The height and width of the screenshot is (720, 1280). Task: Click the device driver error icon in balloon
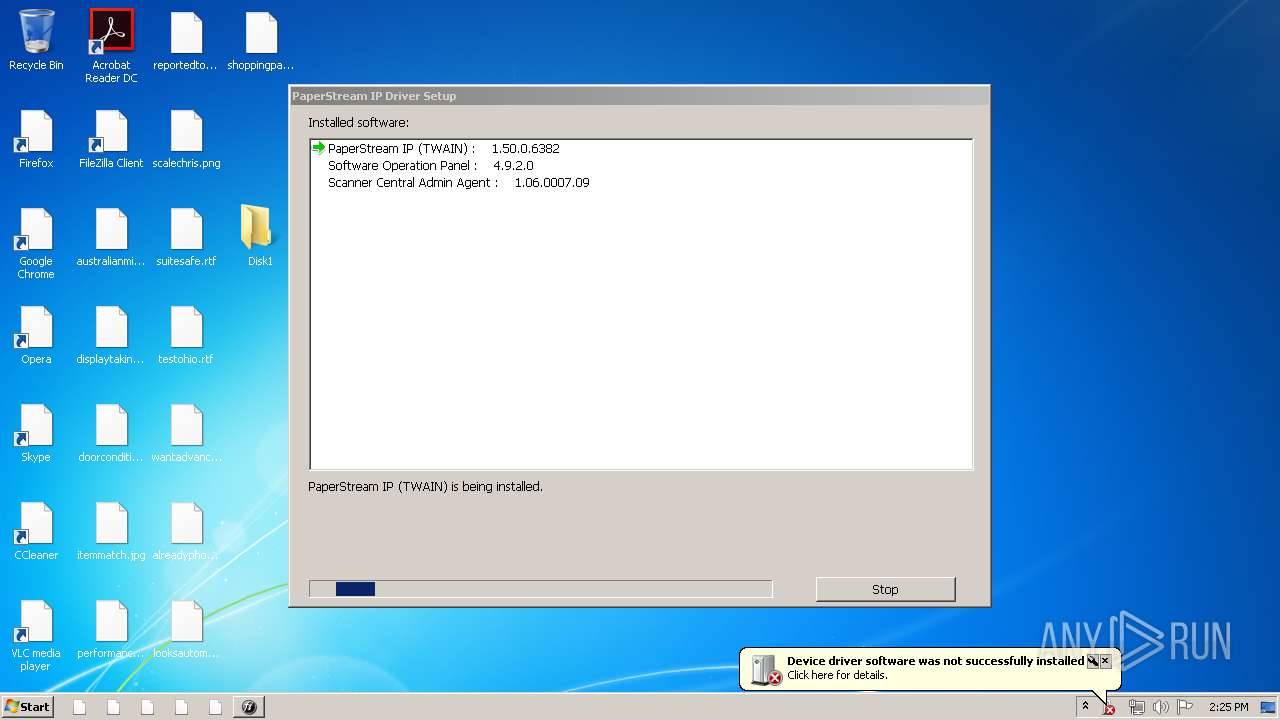tap(766, 669)
